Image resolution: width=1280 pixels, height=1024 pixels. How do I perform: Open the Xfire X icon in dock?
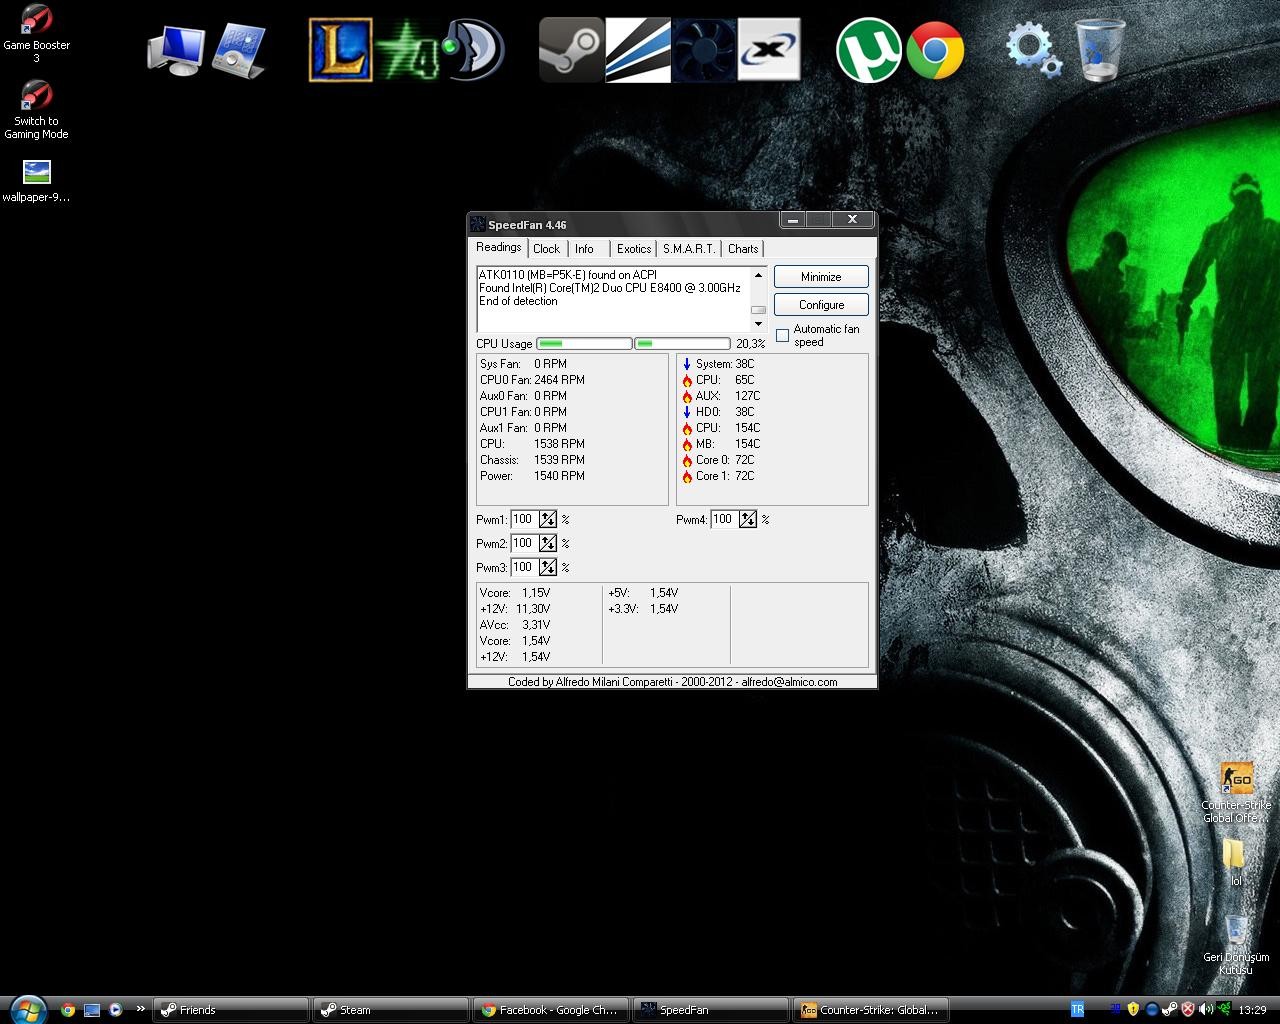click(769, 49)
